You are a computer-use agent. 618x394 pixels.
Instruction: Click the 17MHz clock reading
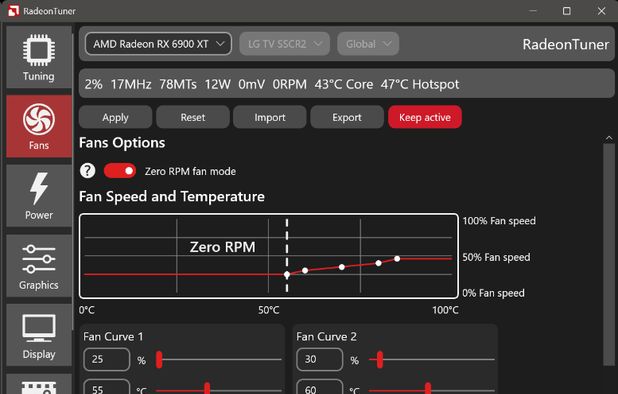click(131, 84)
